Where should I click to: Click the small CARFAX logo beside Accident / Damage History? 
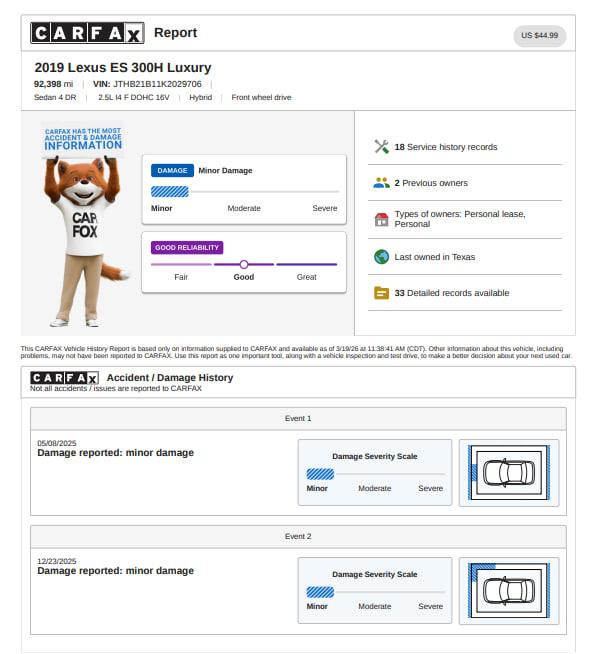coord(64,378)
